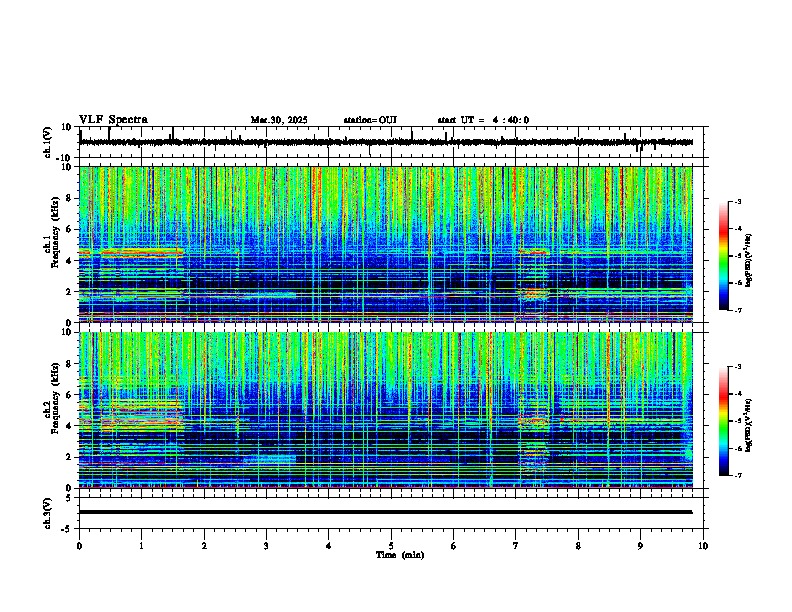Viewport: 792px width, 612px height.
Task: Click the "1" tick label on the time axis
Action: (x=141, y=546)
